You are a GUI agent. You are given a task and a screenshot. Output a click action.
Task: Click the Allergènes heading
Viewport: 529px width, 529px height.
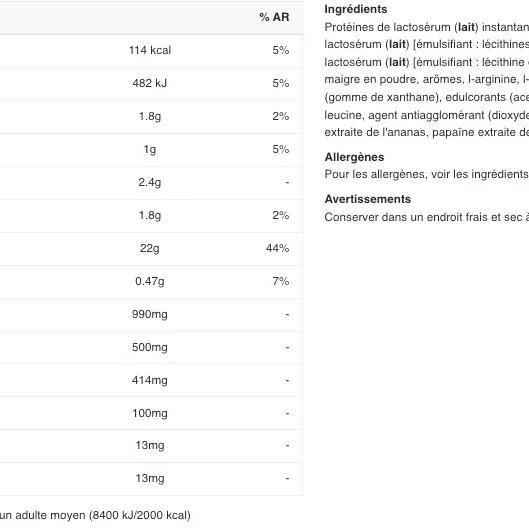pos(354,157)
